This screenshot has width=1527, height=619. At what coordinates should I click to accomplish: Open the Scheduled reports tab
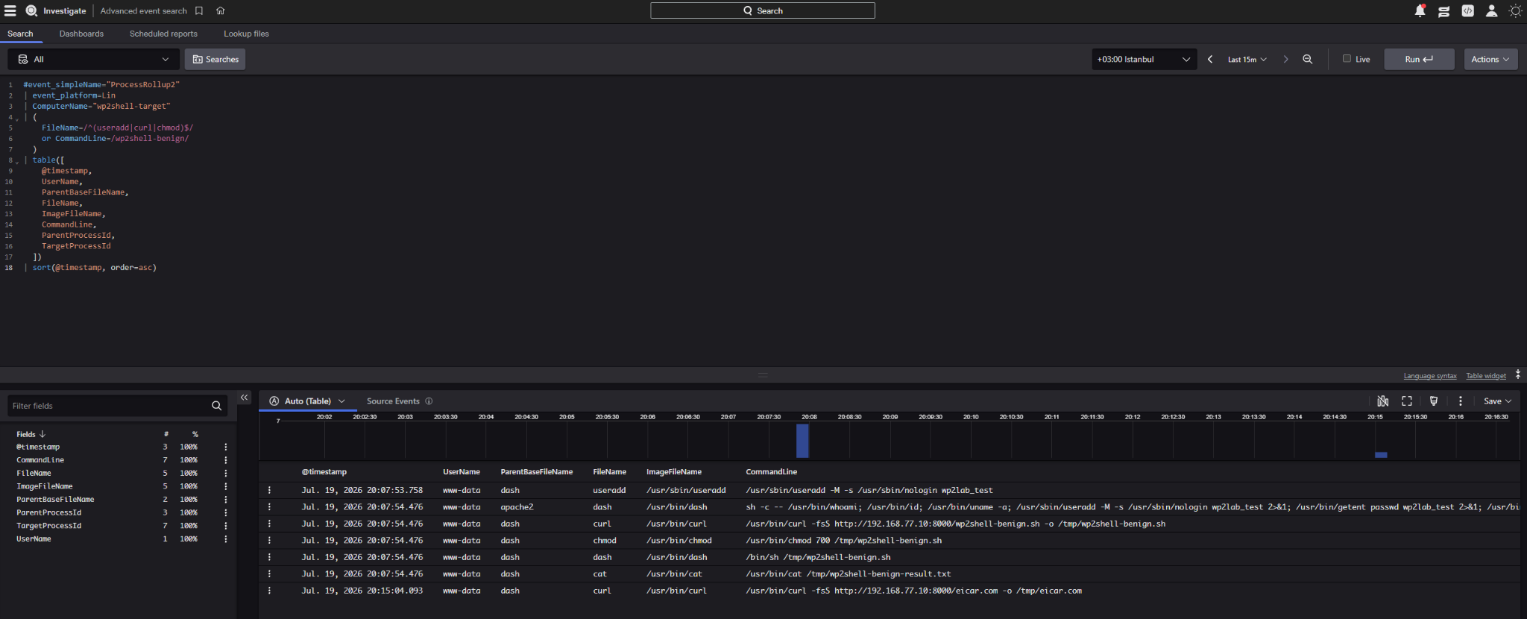pos(163,34)
